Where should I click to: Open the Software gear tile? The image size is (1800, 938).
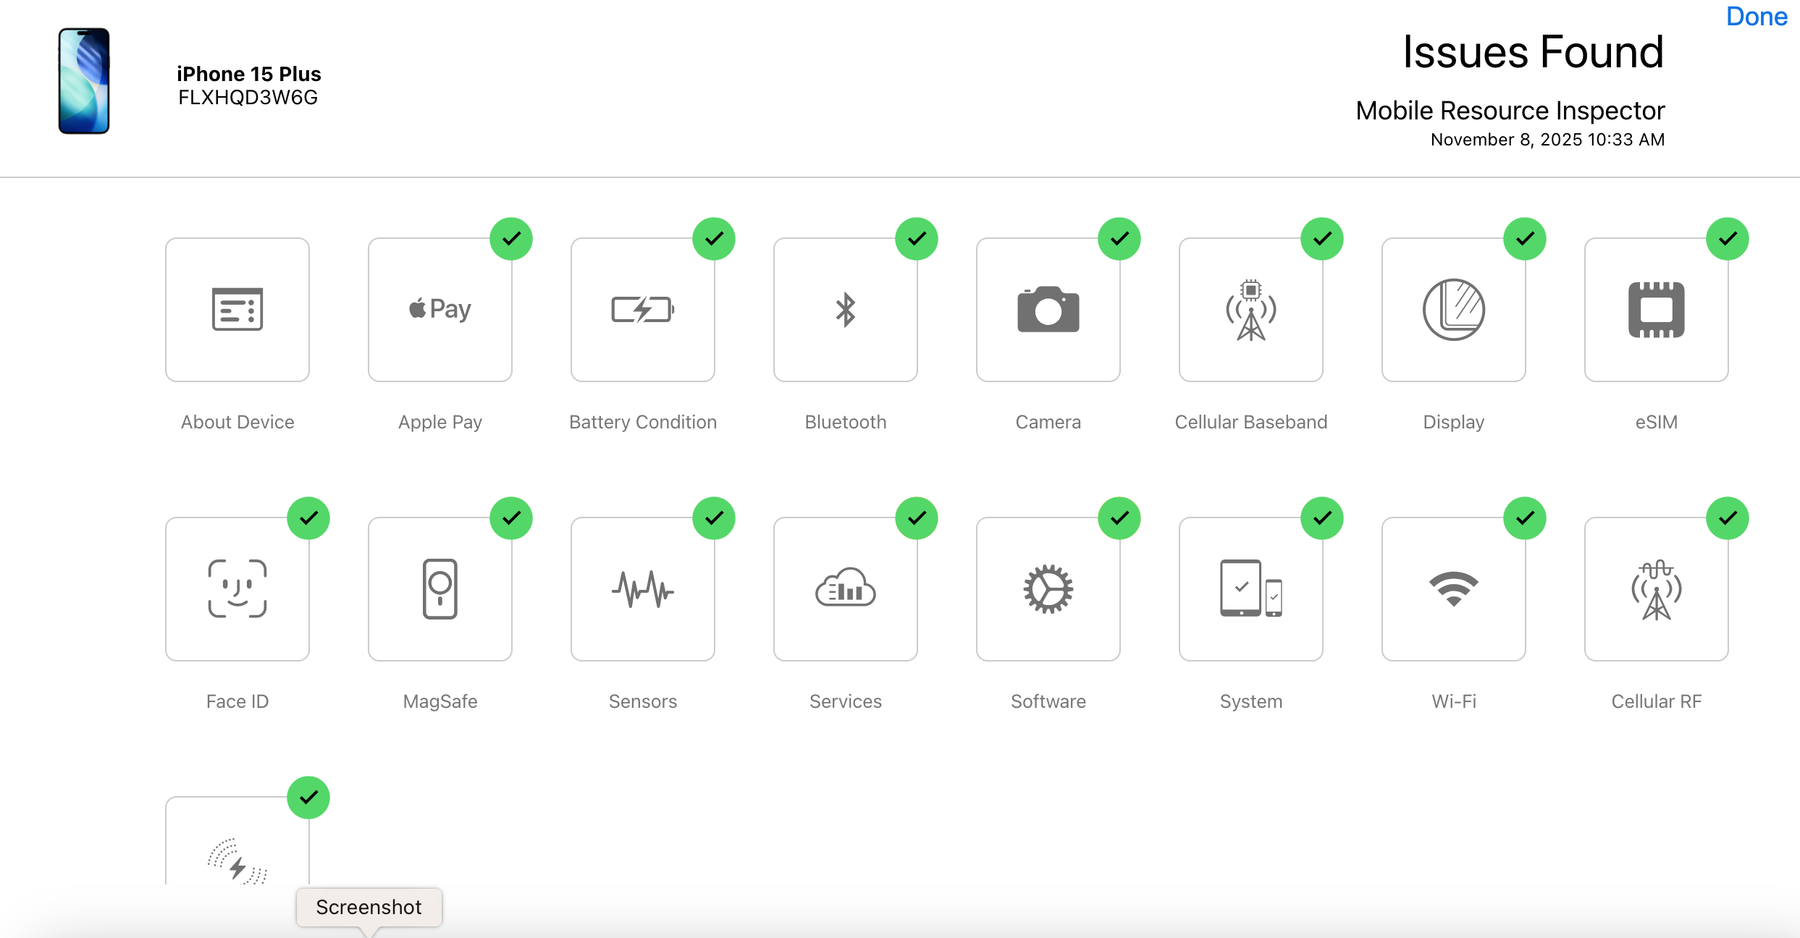(1048, 589)
